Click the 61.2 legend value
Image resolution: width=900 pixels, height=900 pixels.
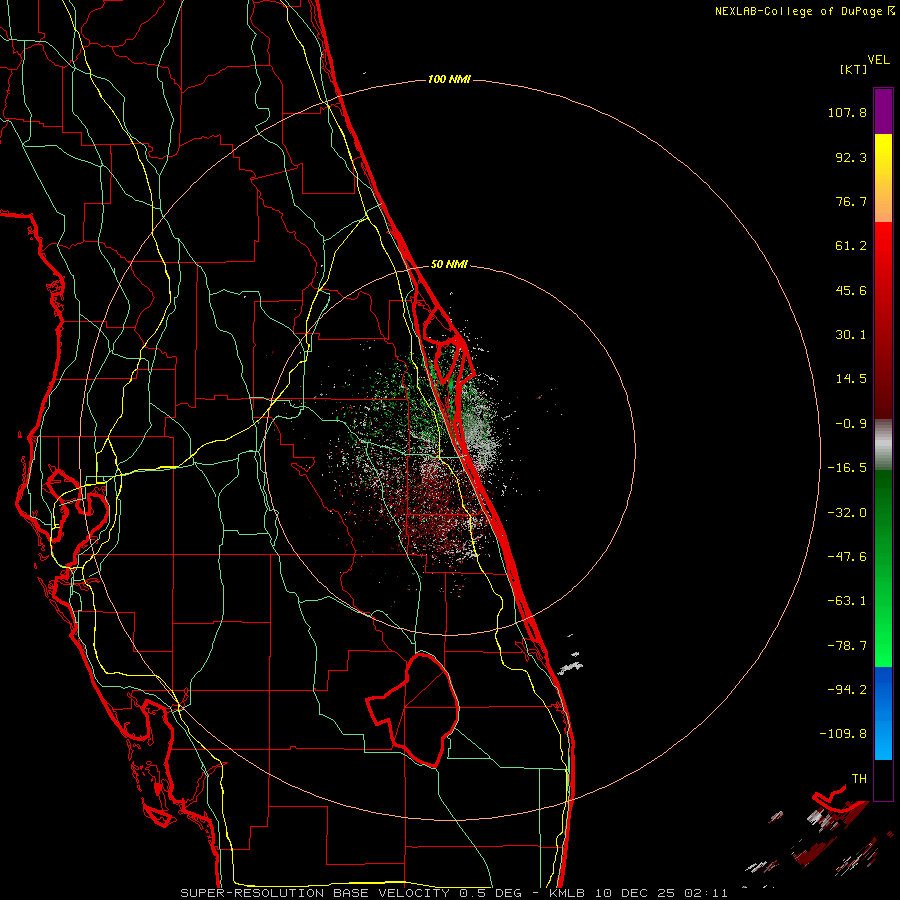tap(851, 246)
